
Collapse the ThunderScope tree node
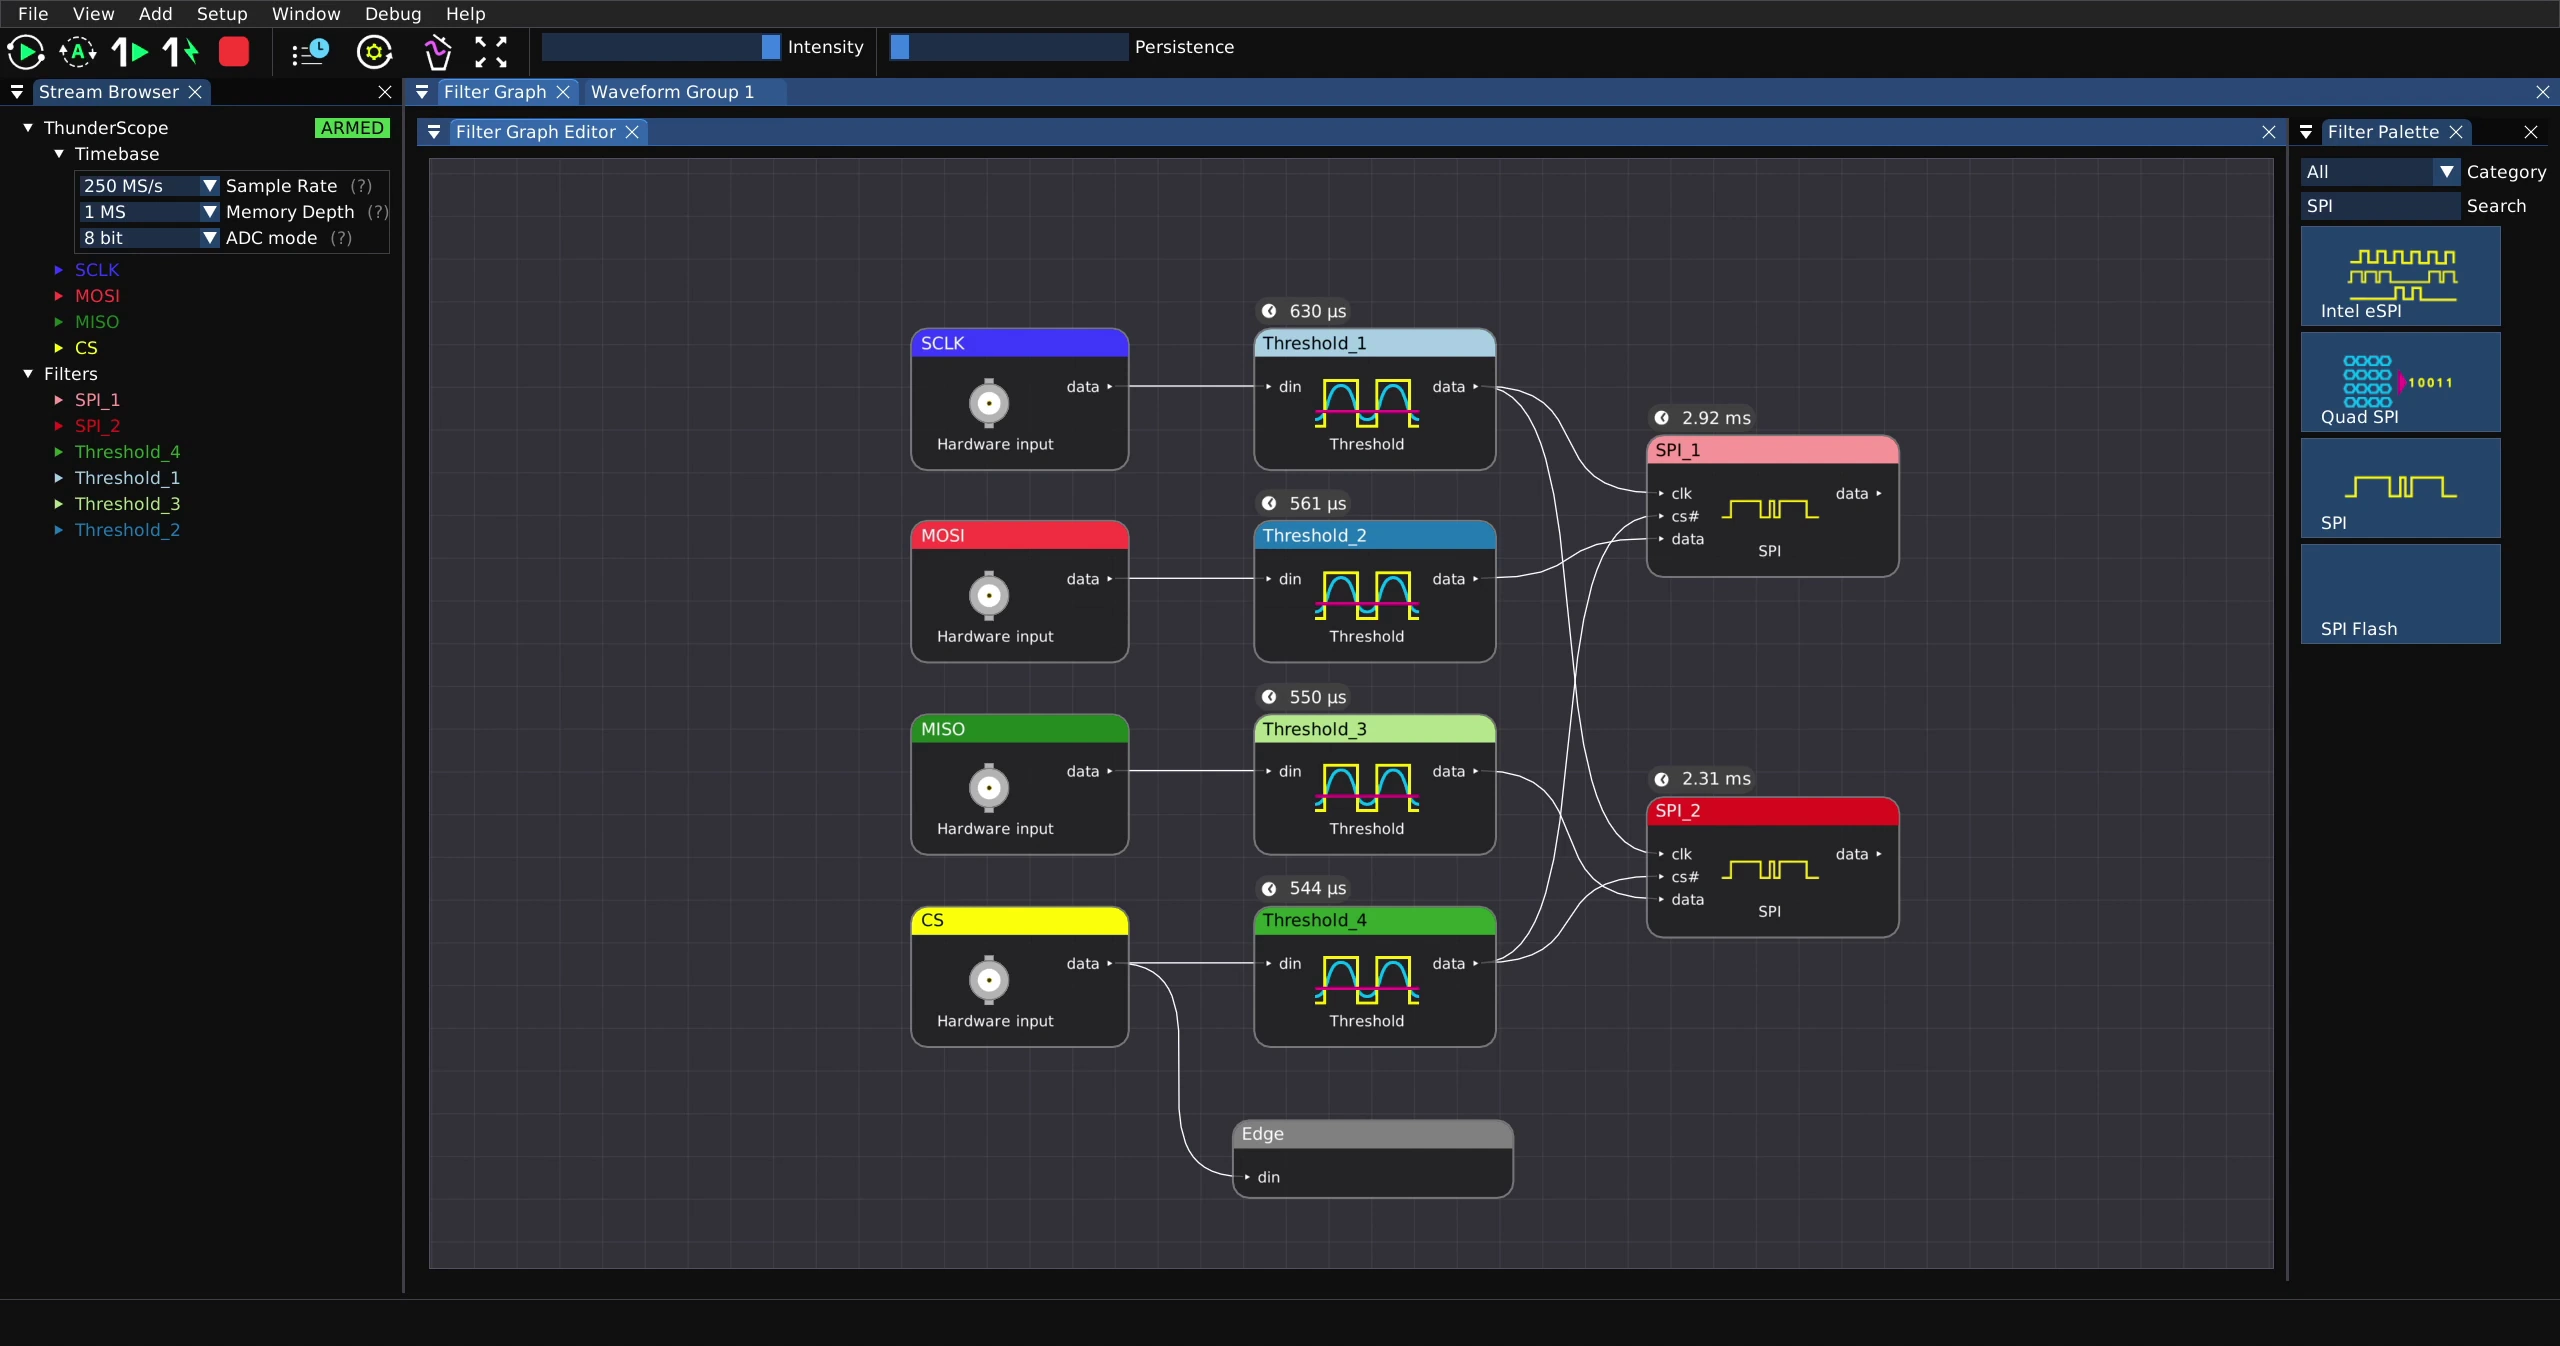click(28, 128)
